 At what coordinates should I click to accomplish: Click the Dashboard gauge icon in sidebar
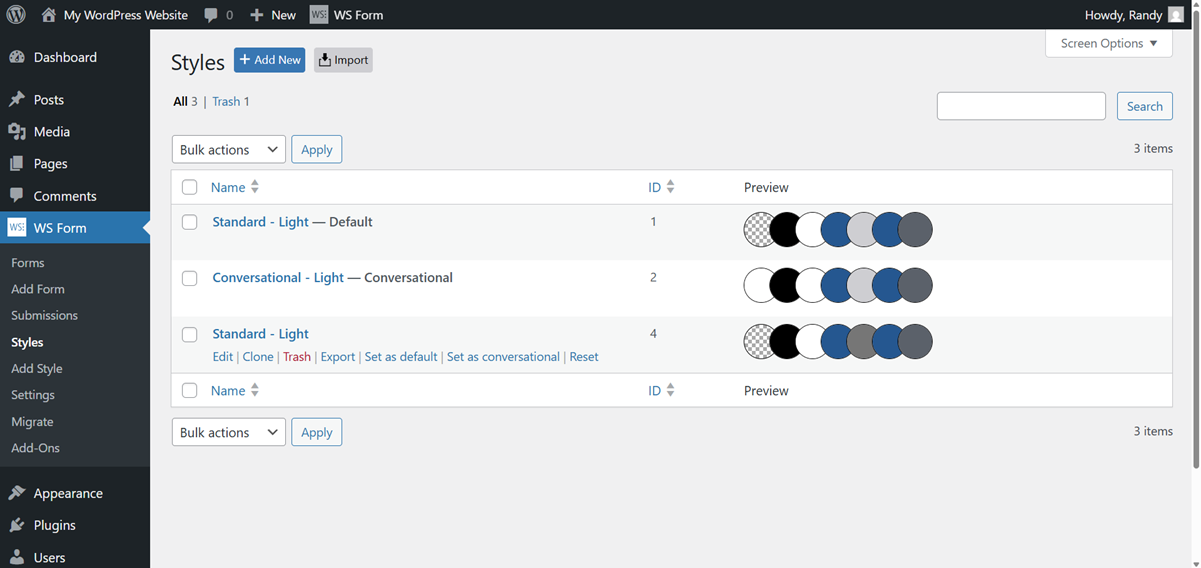pyautogui.click(x=17, y=58)
